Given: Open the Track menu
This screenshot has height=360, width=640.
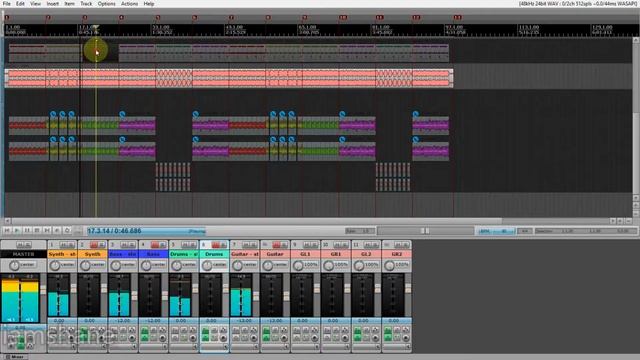Looking at the screenshot, I should coord(86,4).
